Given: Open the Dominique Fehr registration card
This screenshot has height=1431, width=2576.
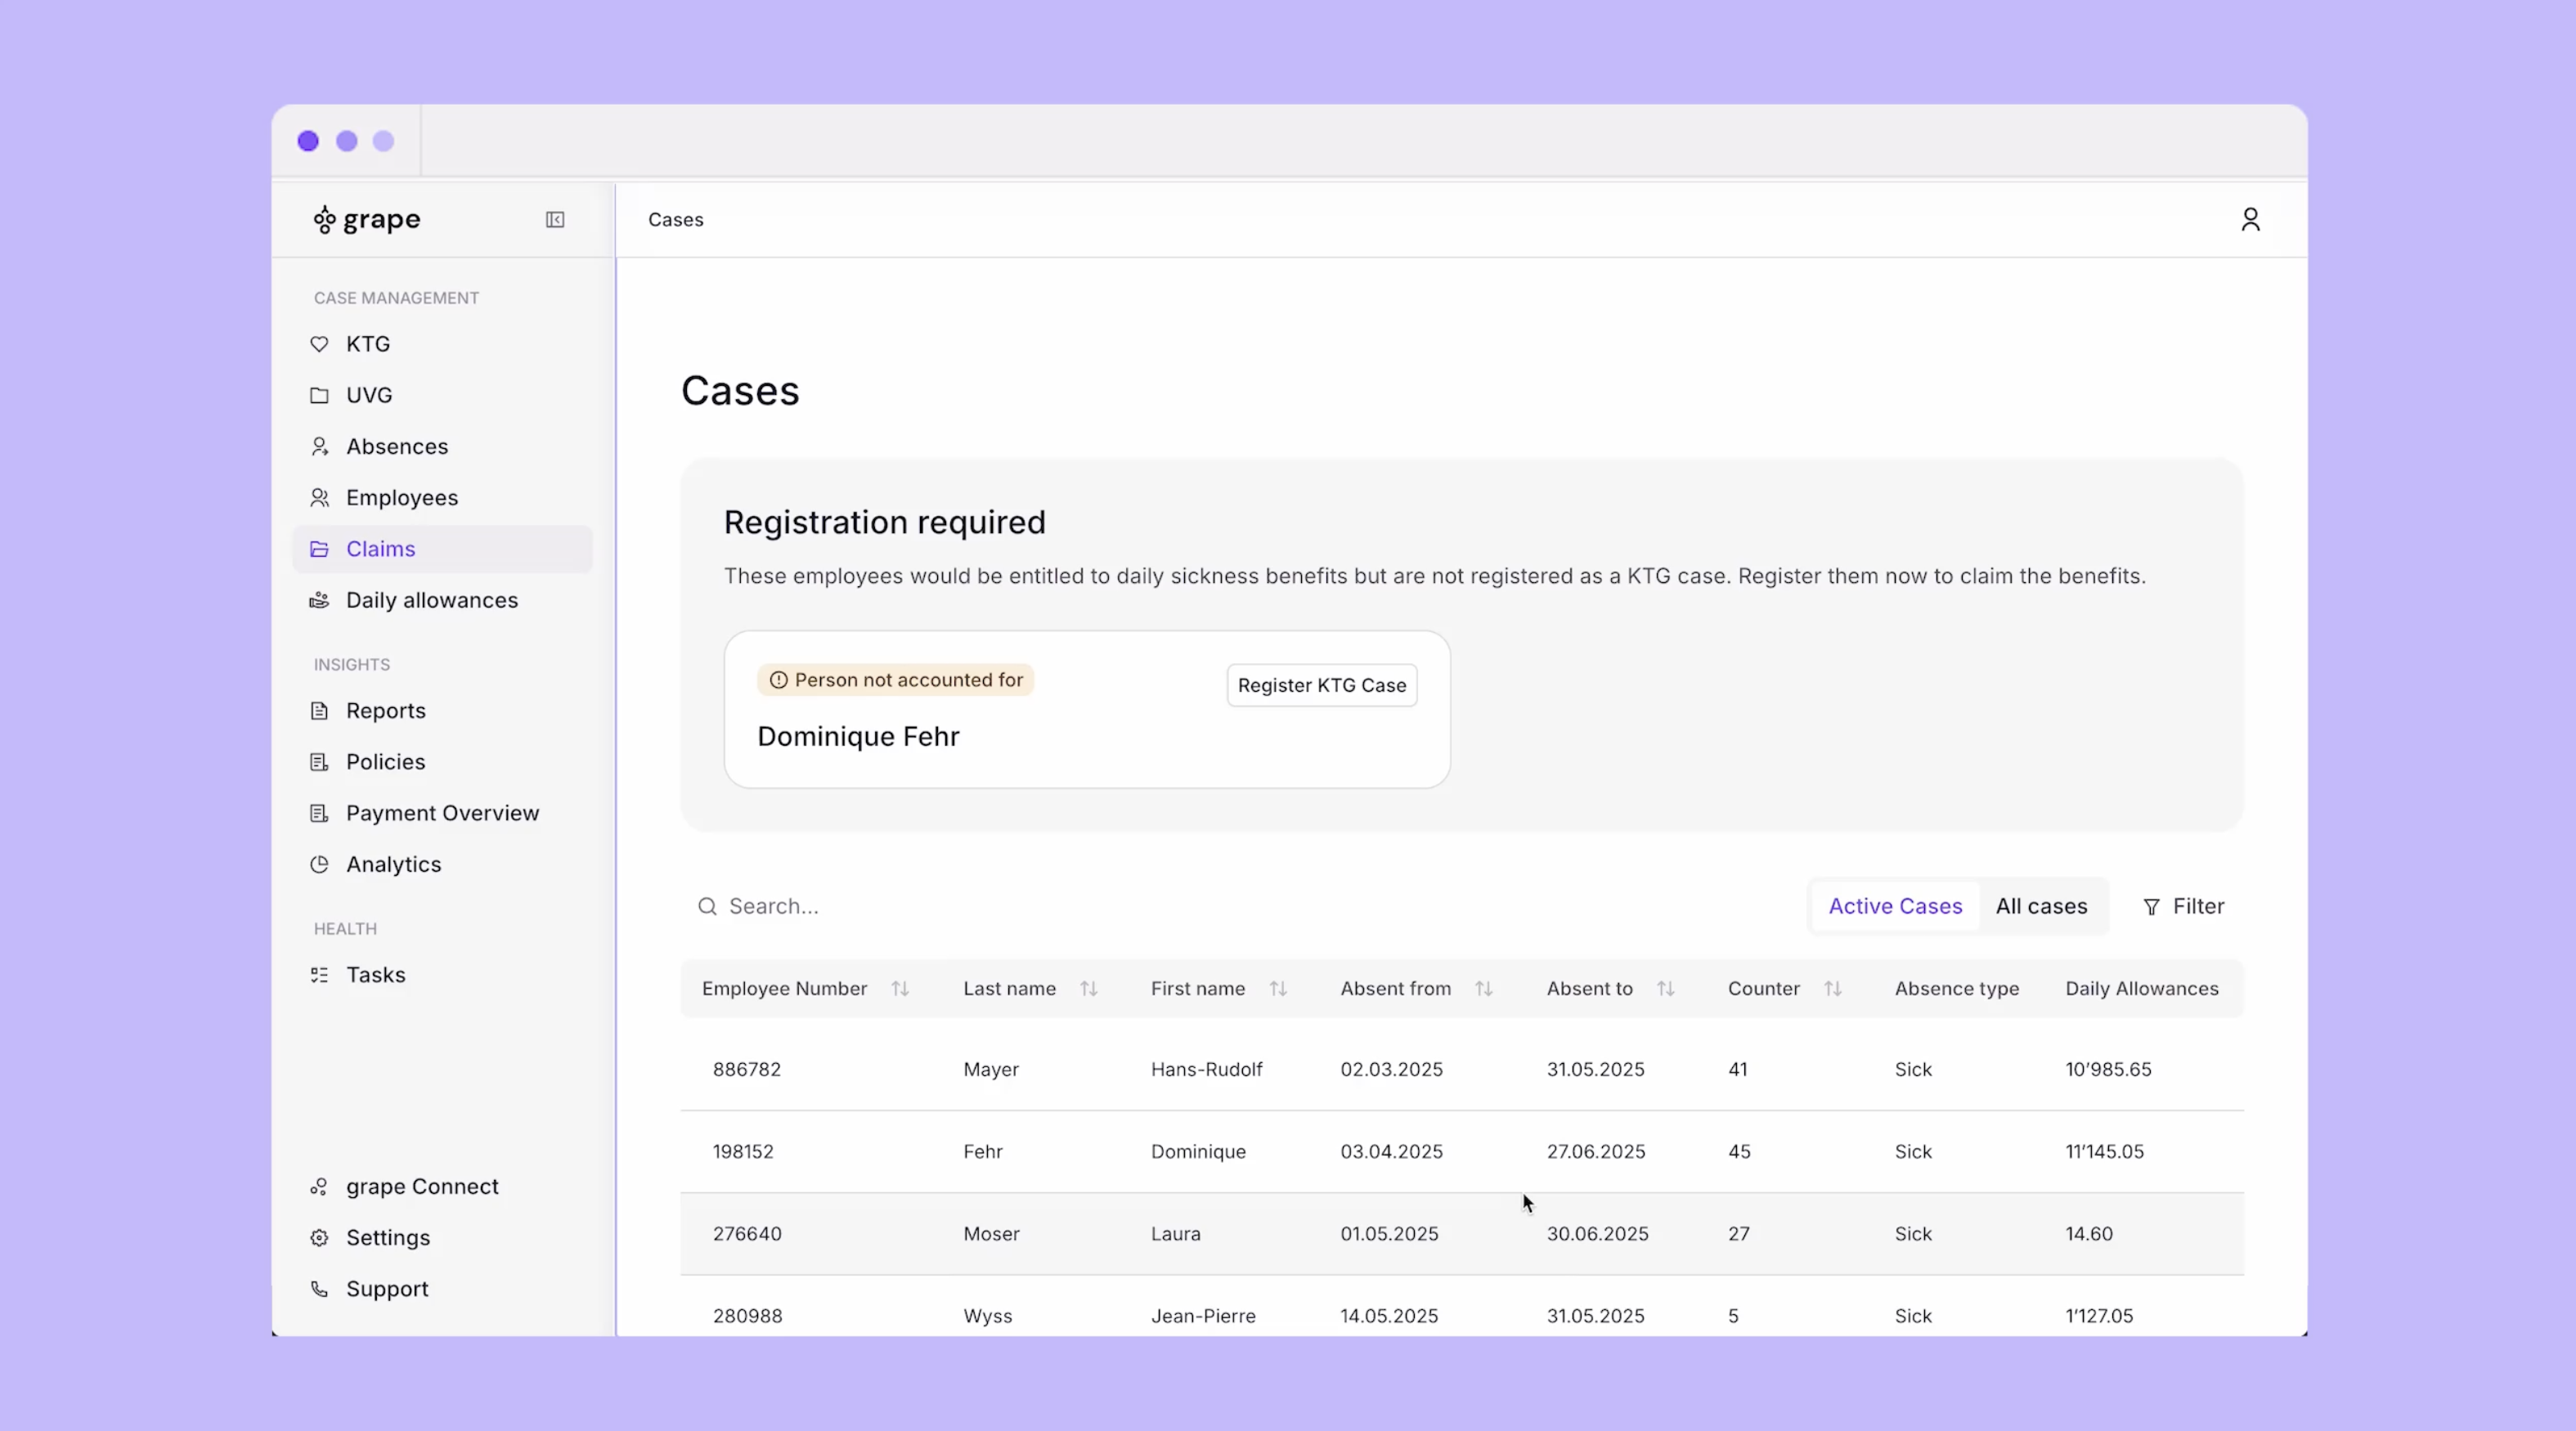Looking at the screenshot, I should (x=1087, y=709).
